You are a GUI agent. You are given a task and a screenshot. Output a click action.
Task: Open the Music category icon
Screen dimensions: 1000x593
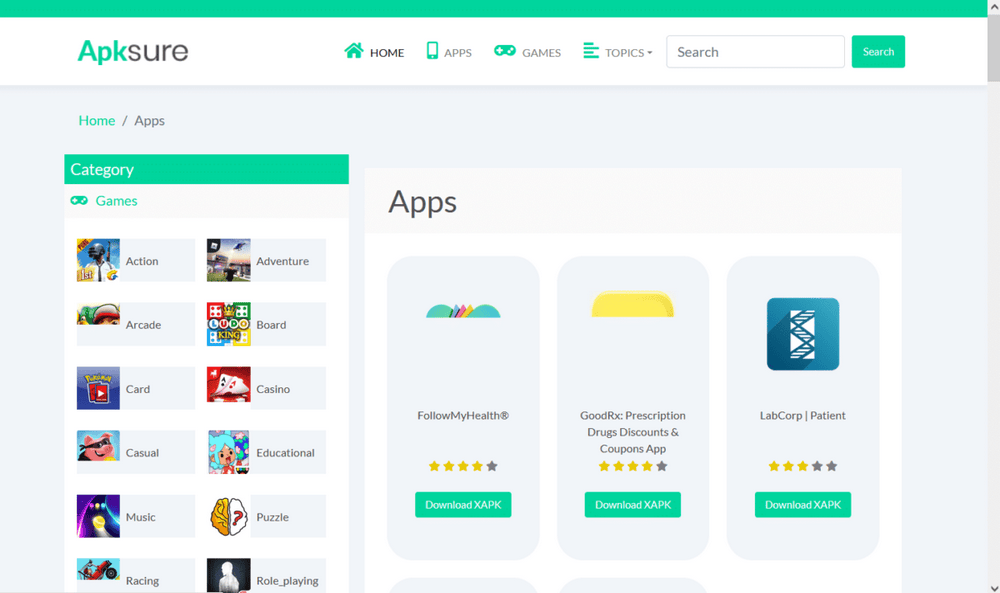97,516
